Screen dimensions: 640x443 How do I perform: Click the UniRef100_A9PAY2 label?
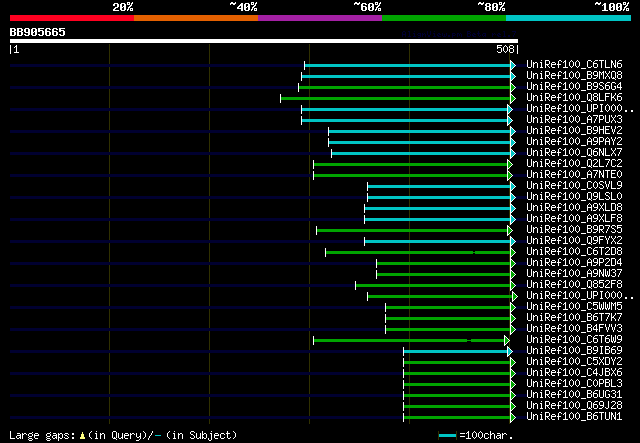click(x=574, y=142)
